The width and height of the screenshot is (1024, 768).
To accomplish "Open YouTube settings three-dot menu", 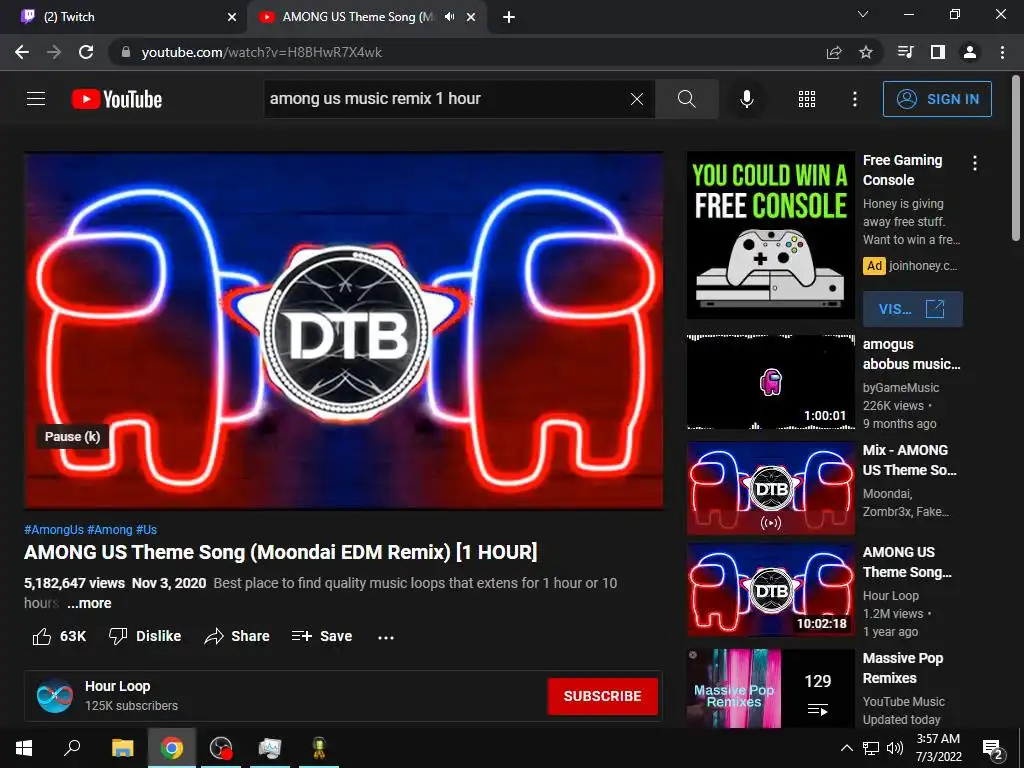I will click(x=854, y=99).
